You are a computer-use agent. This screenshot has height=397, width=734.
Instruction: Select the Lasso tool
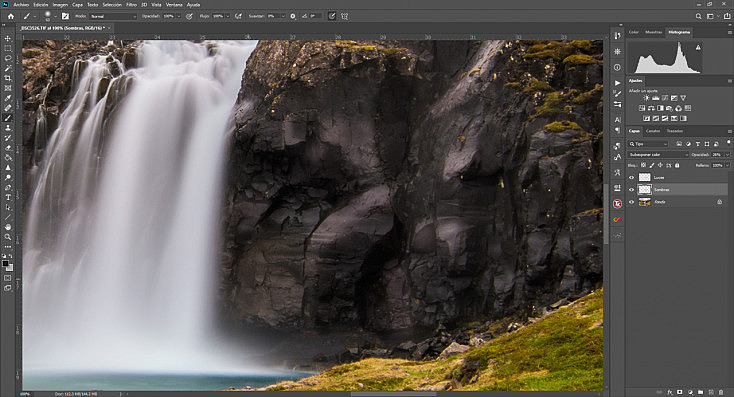point(8,58)
